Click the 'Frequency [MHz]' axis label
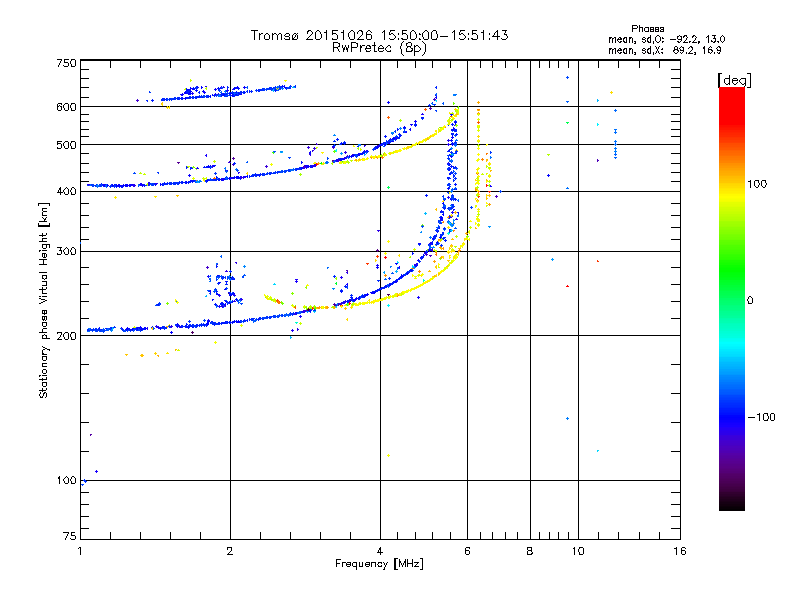The height and width of the screenshot is (600, 800). 379,564
